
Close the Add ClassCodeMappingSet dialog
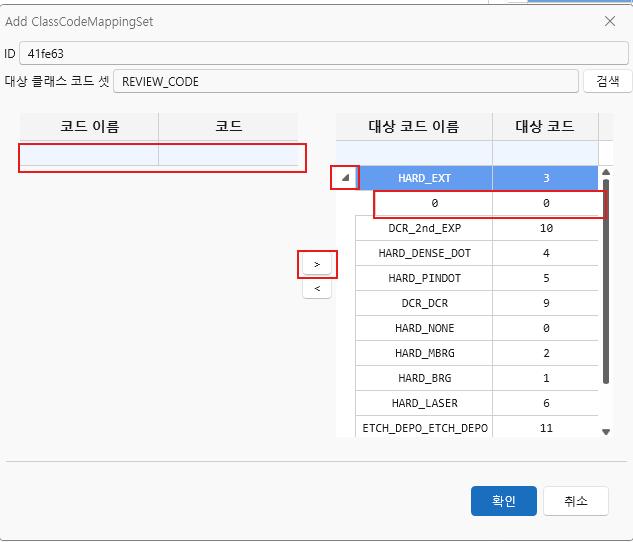610,21
